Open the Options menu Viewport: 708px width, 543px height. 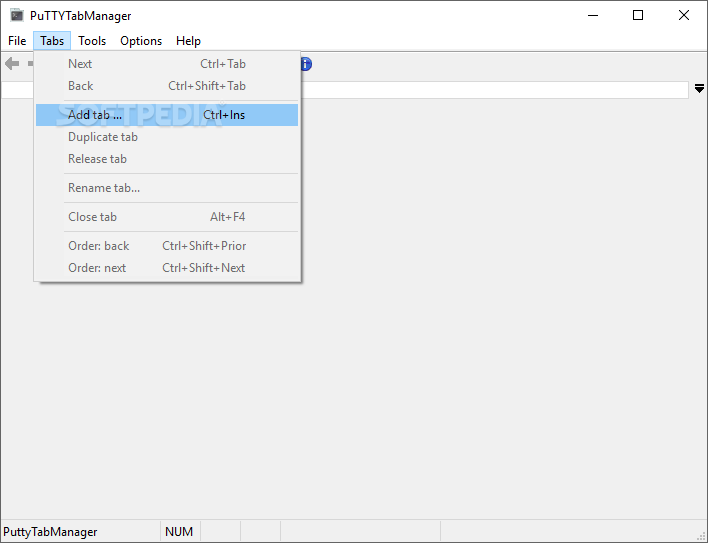pos(141,41)
